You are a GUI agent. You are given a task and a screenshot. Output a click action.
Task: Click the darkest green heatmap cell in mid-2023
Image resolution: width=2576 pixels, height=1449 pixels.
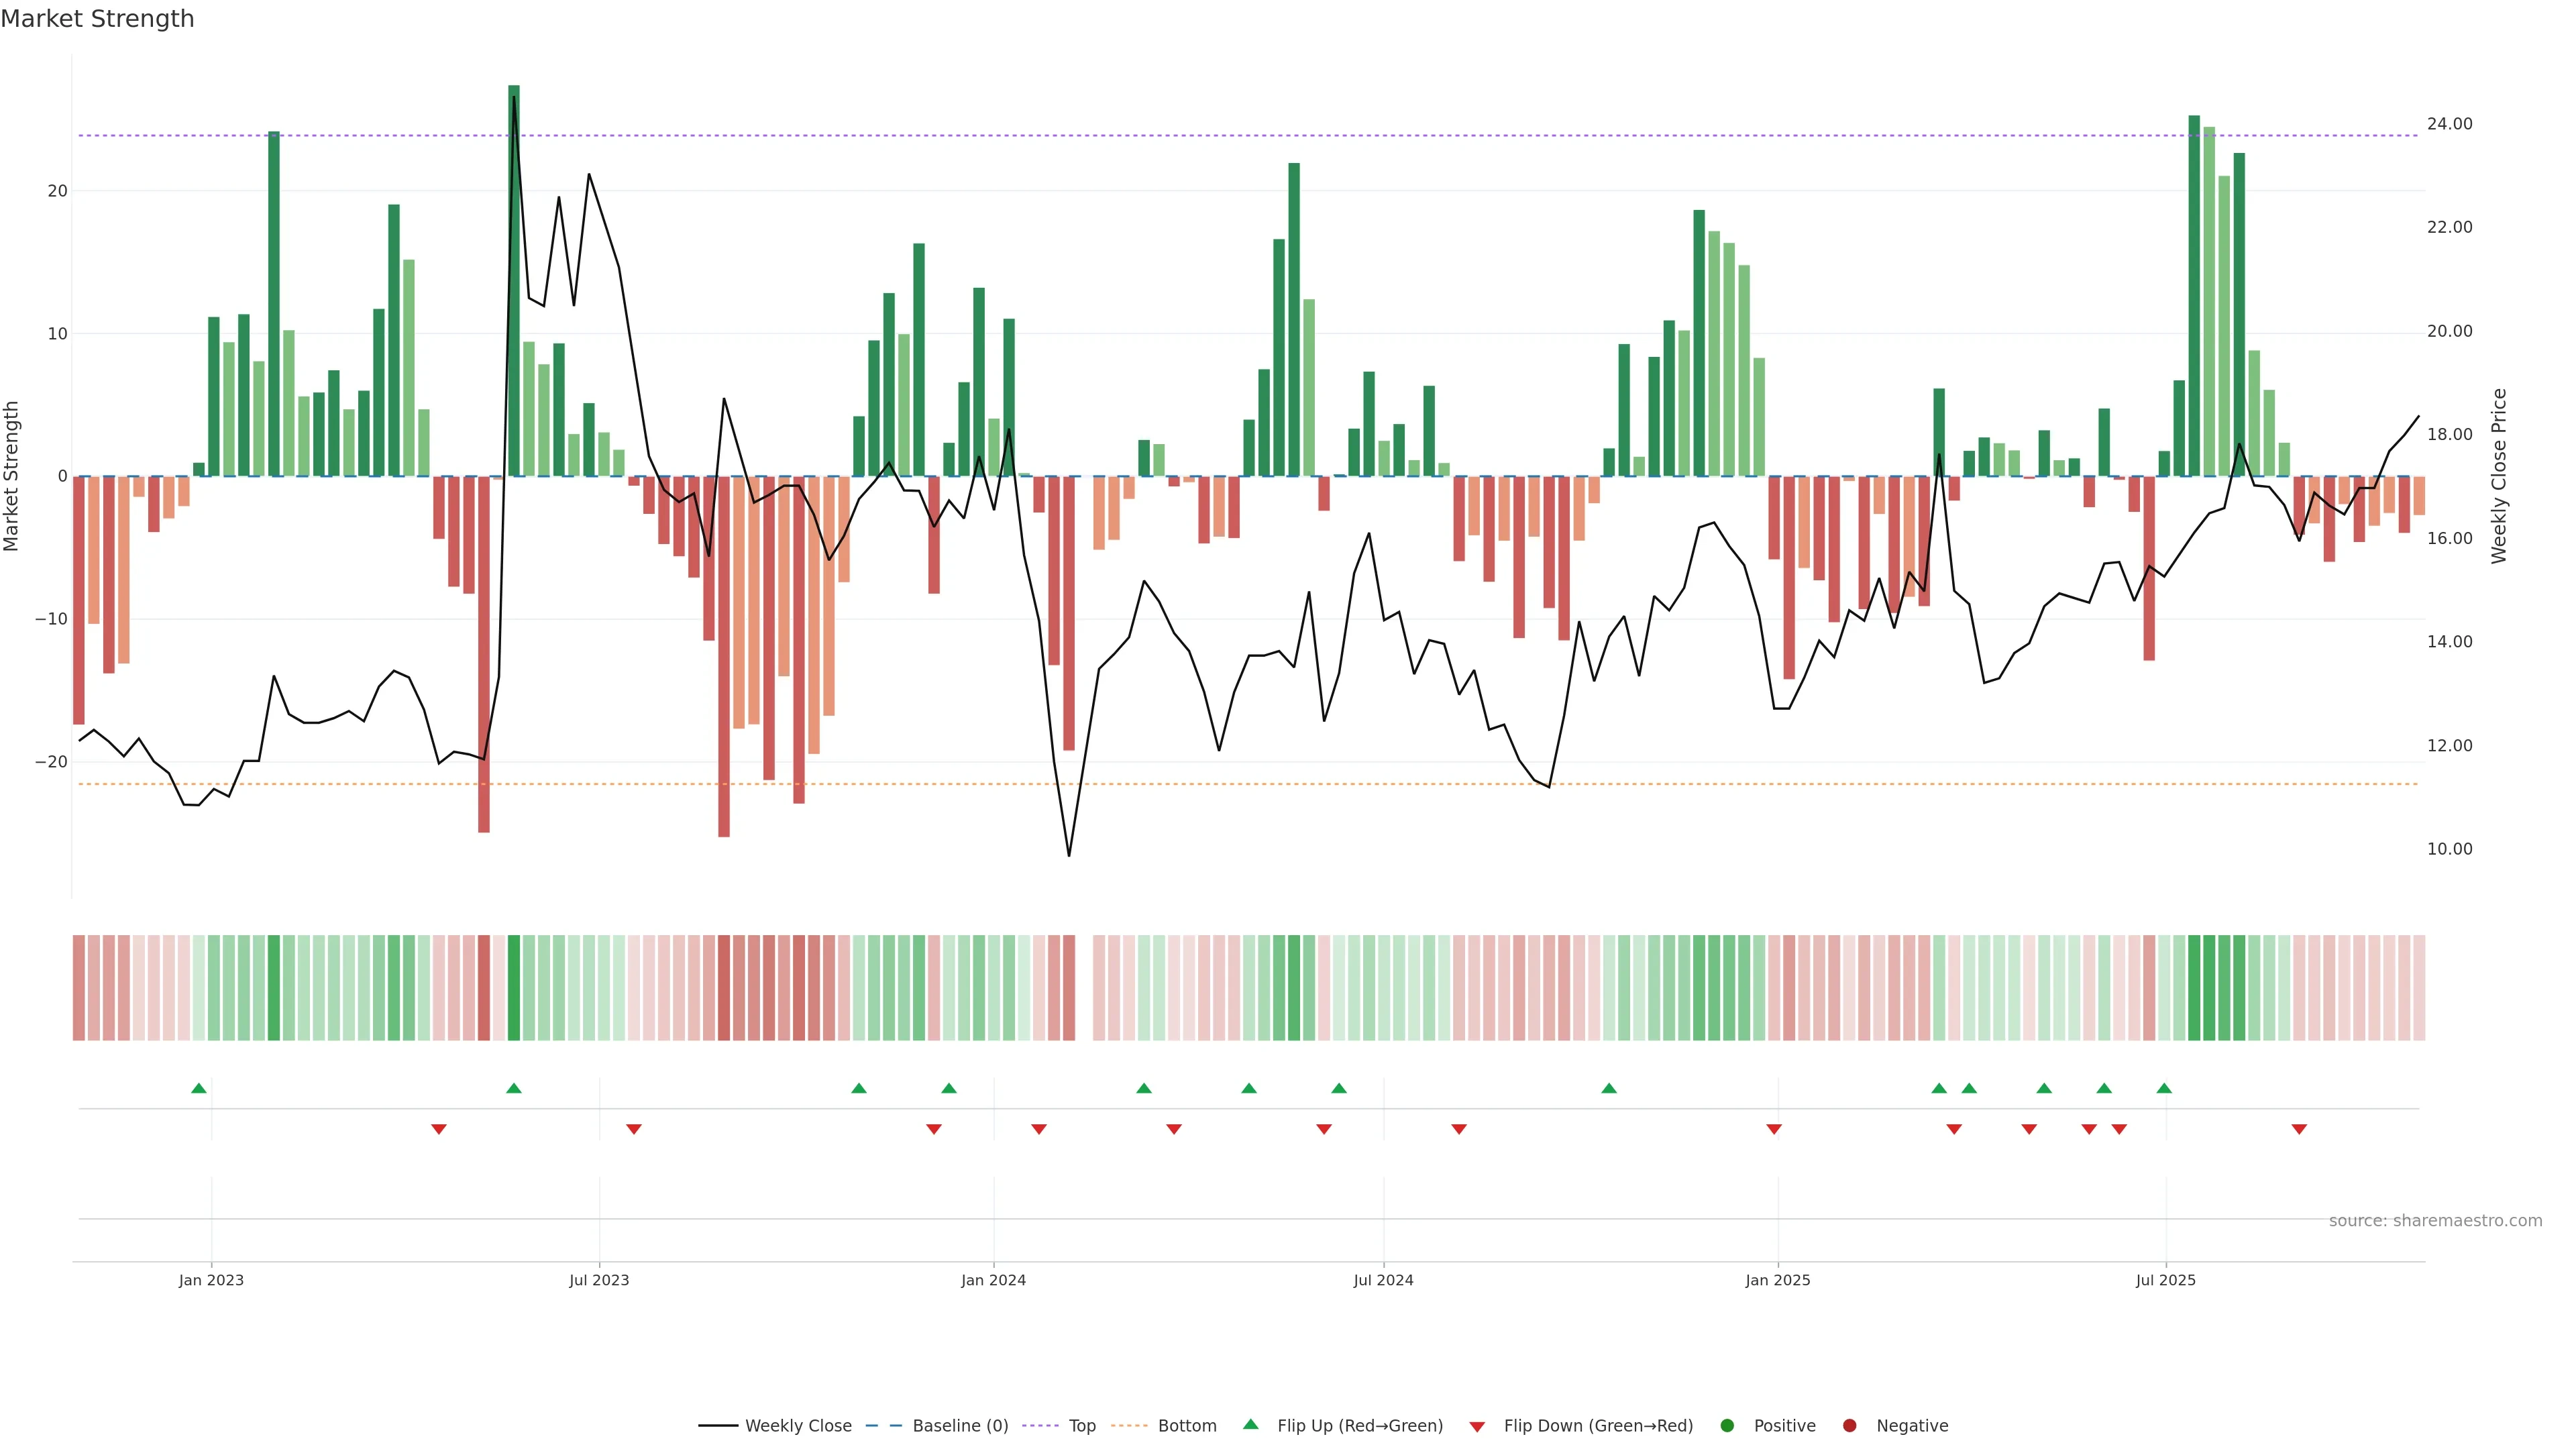click(514, 988)
